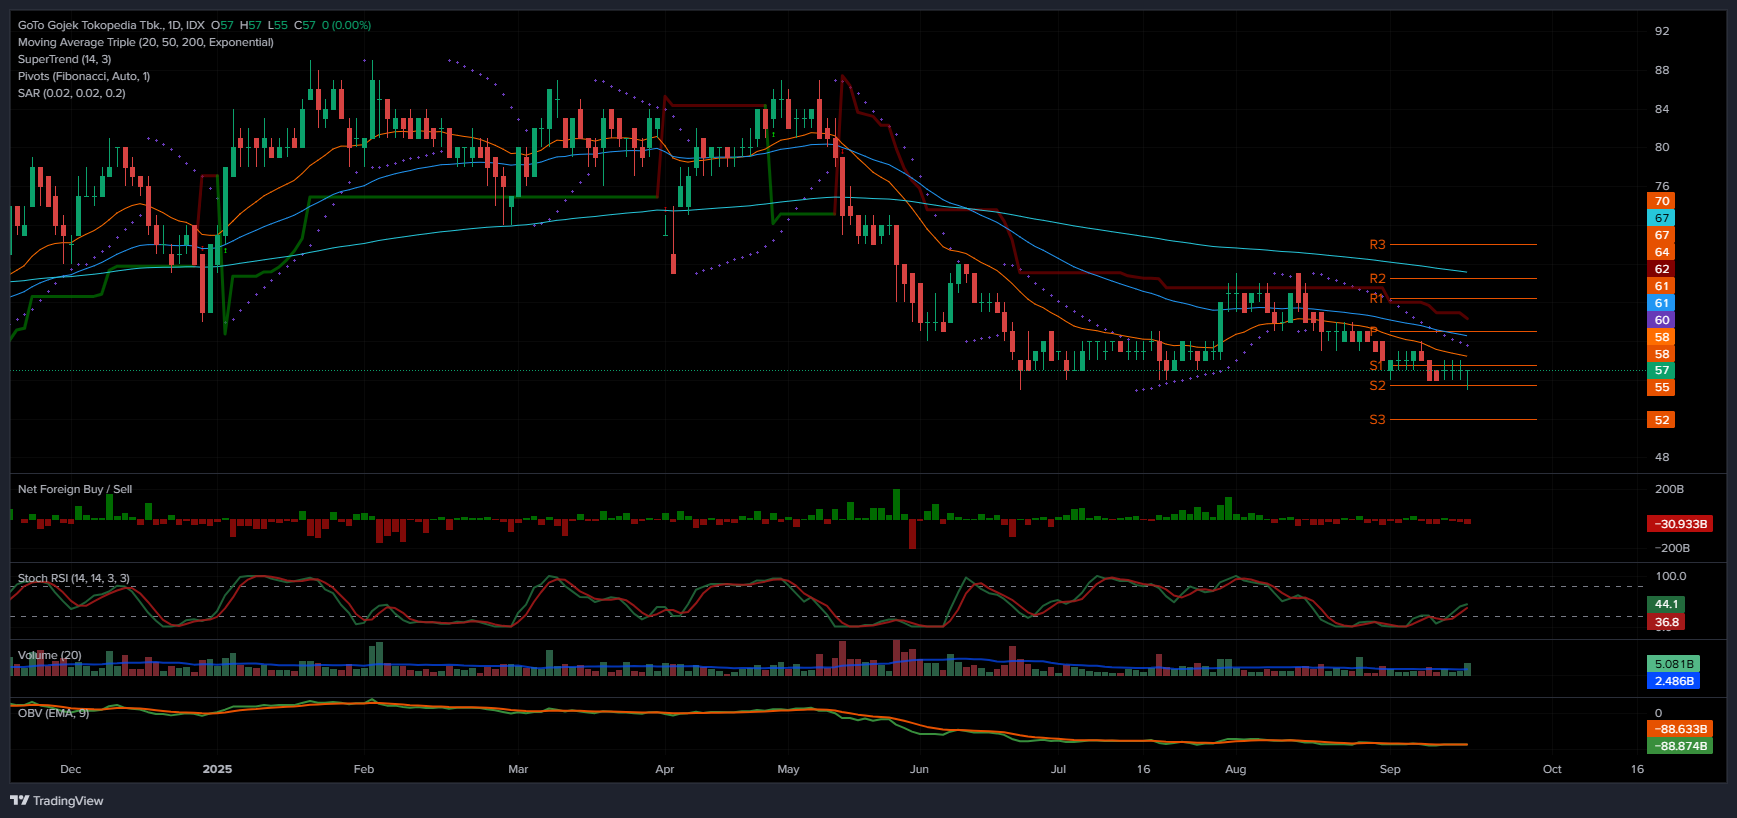Click the low value L55

tap(277, 25)
